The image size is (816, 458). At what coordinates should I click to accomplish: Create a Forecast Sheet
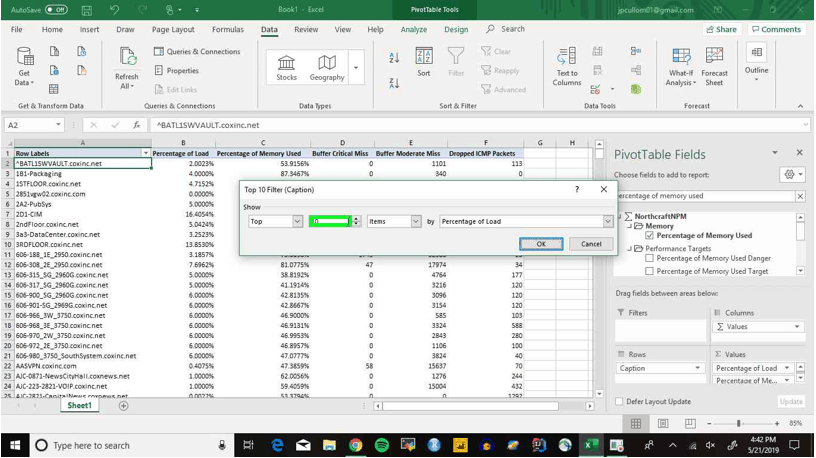point(714,67)
